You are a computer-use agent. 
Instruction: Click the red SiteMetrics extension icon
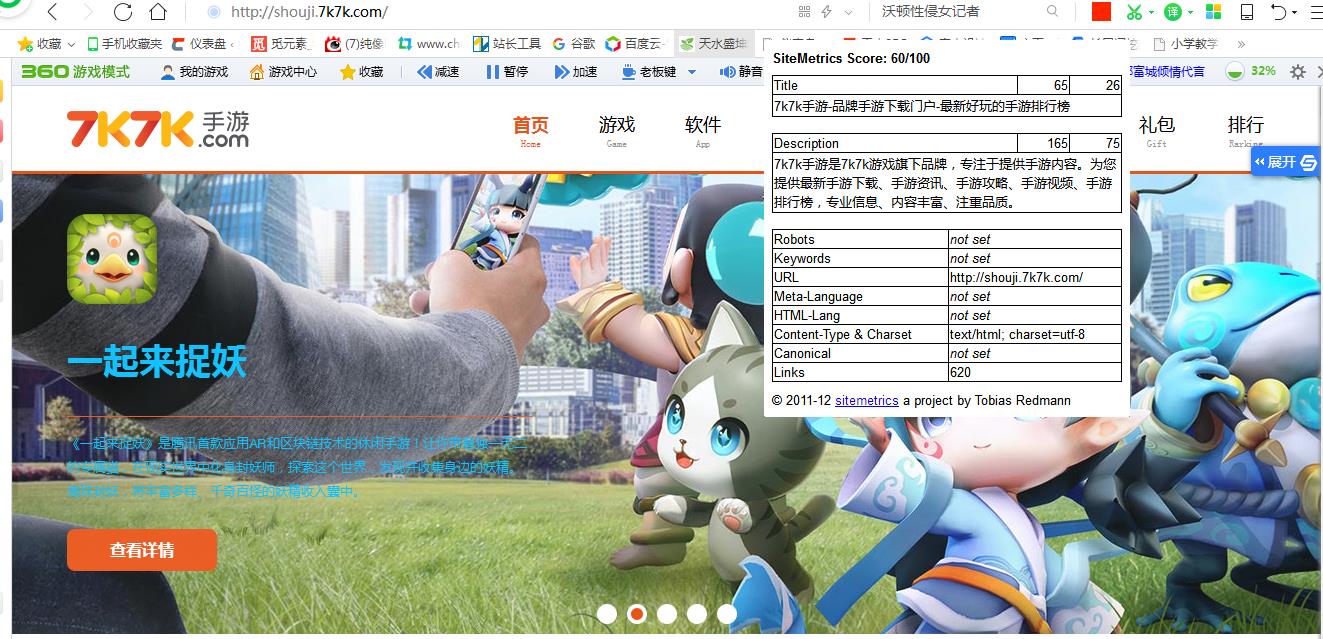tap(1101, 12)
